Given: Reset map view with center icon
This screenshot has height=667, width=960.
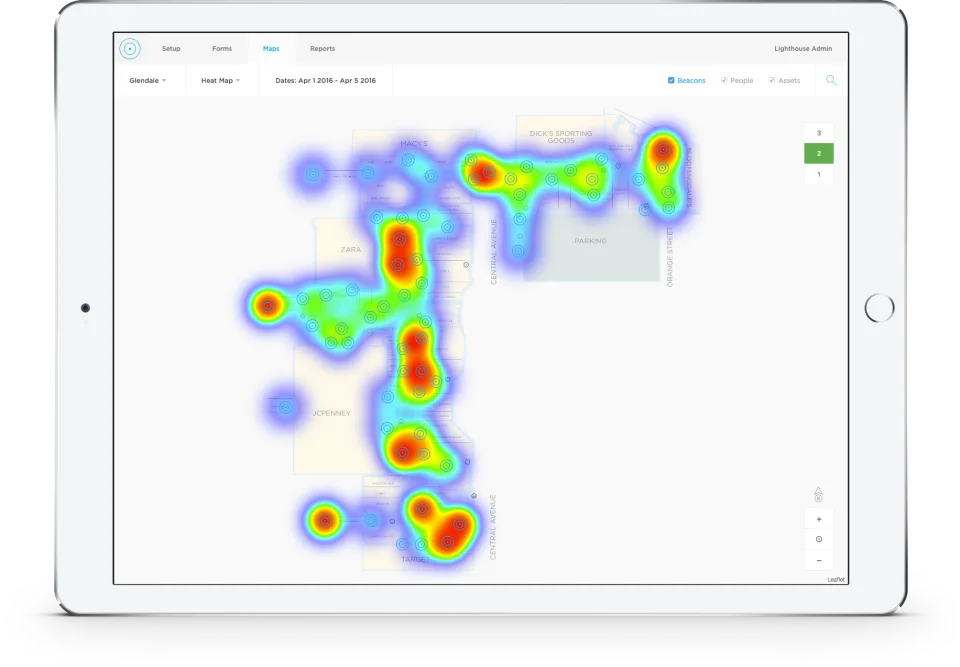Looking at the screenshot, I should 819,540.
